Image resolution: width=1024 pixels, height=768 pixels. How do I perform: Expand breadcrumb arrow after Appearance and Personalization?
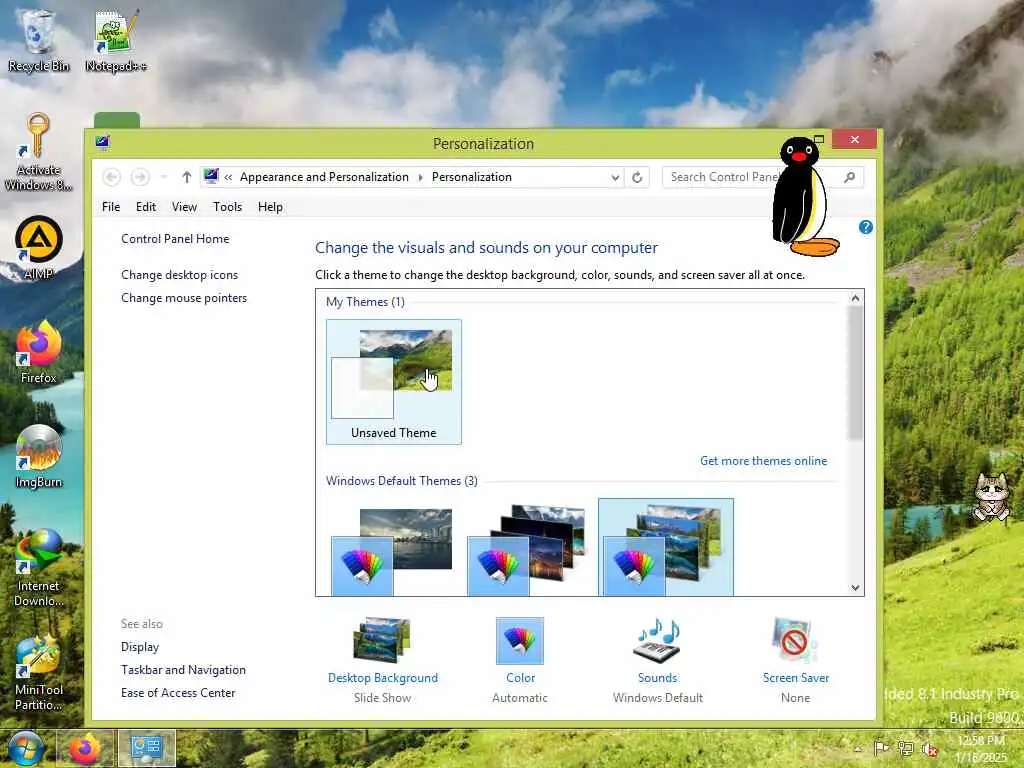pos(420,177)
